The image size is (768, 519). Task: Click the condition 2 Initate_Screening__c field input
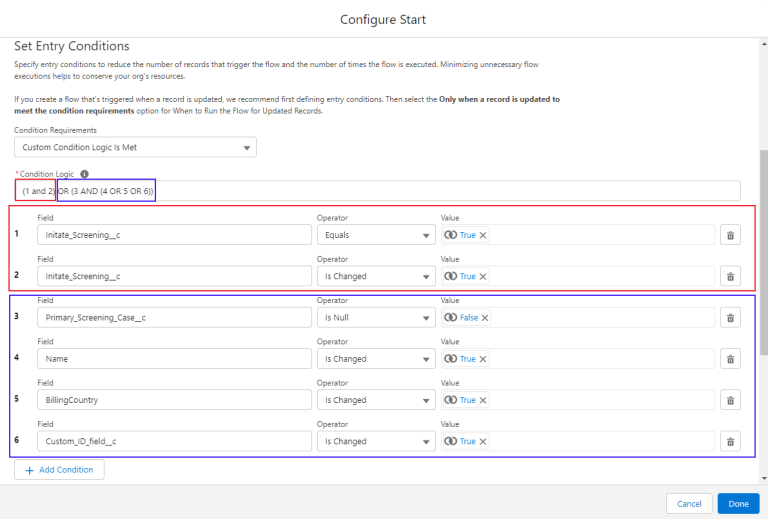pyautogui.click(x=174, y=276)
